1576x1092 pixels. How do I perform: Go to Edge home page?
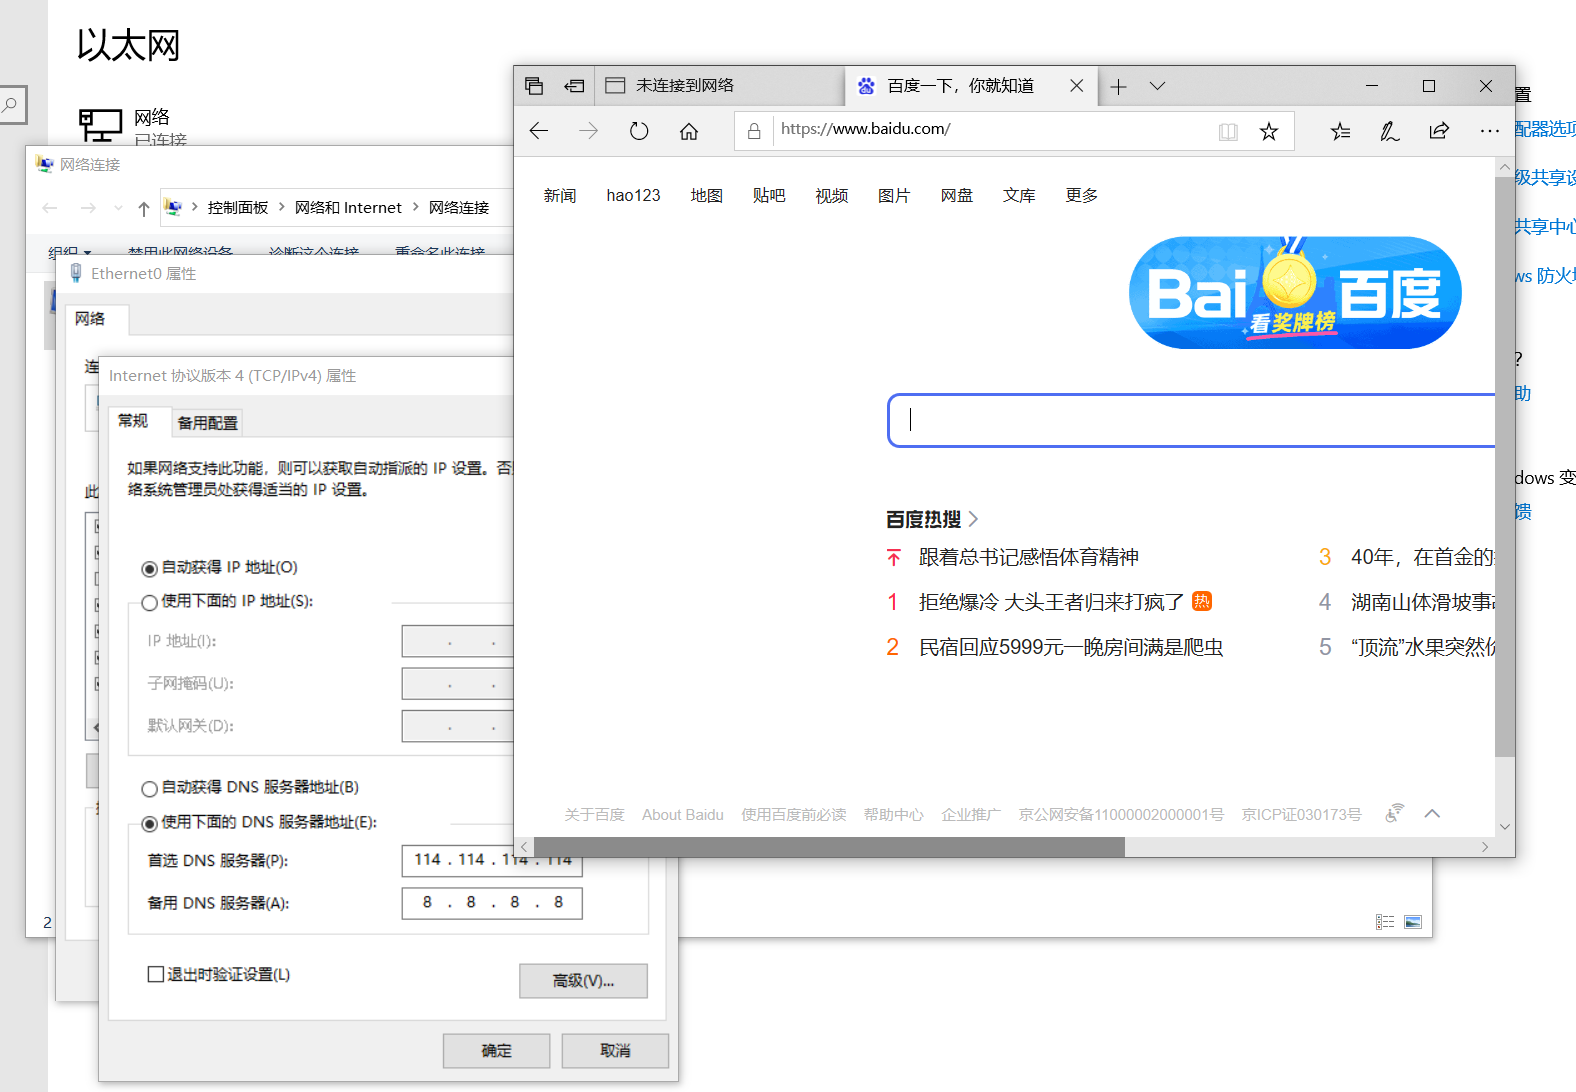(x=689, y=131)
